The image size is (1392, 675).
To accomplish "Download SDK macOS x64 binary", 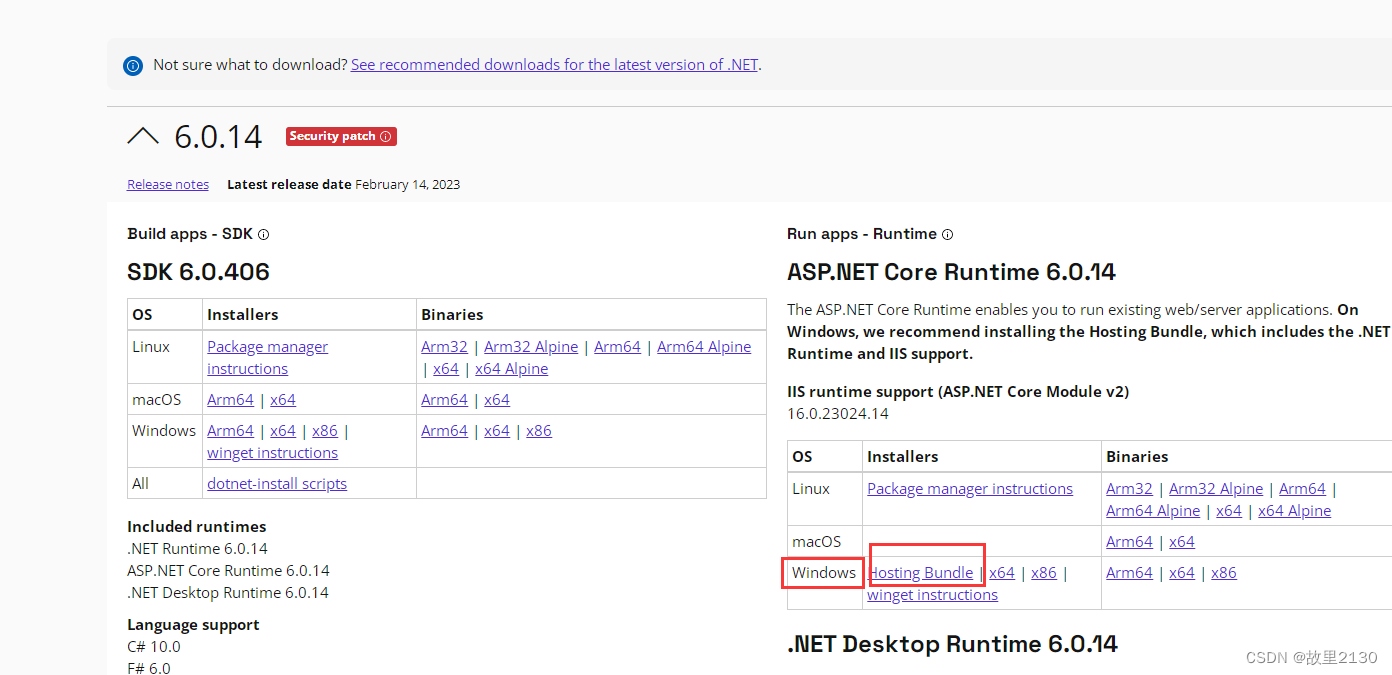I will [x=497, y=399].
